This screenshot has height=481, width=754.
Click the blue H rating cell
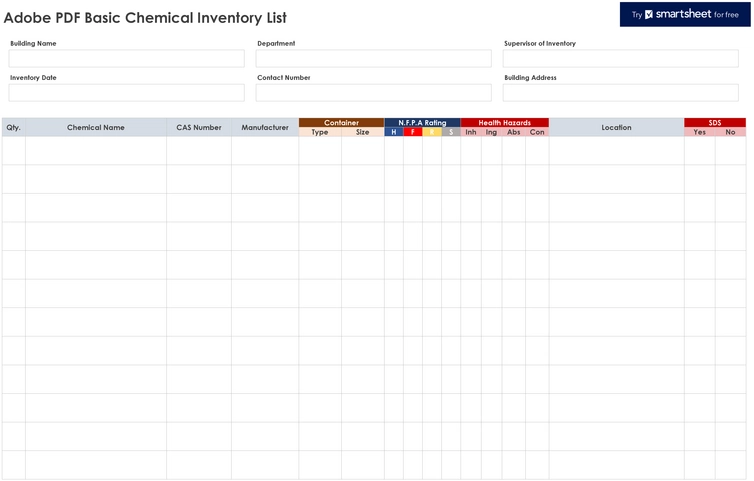(394, 132)
